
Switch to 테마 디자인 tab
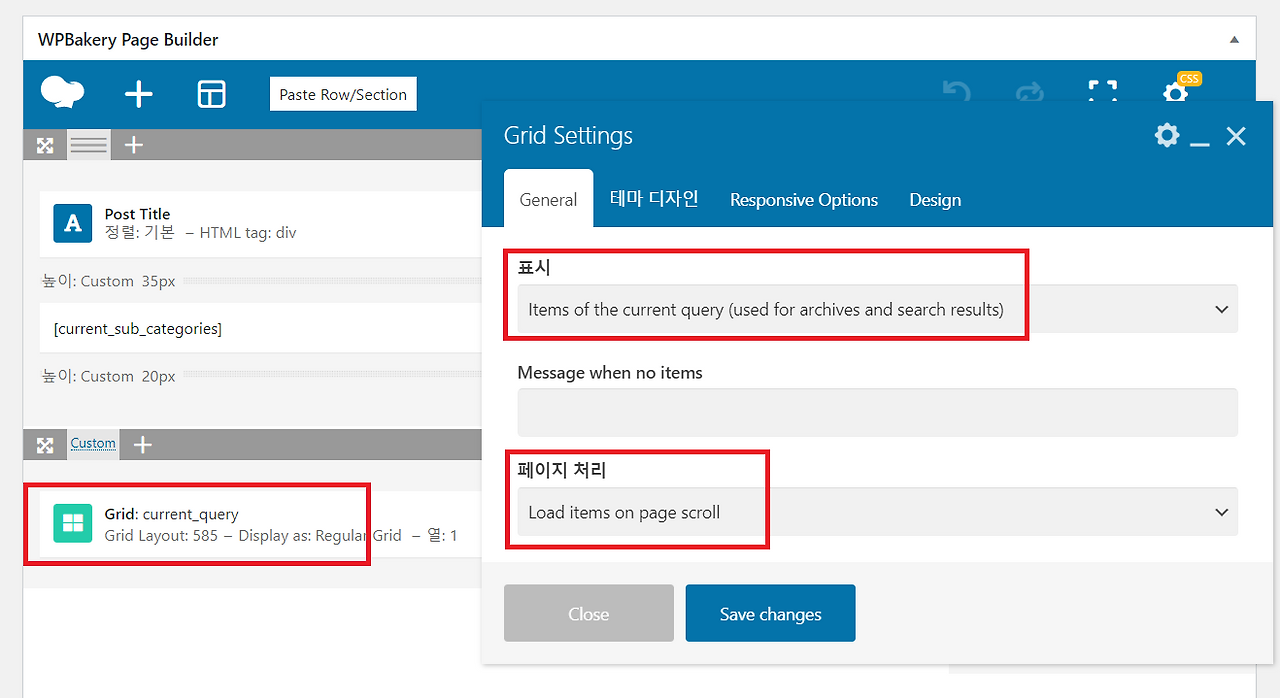(x=654, y=199)
